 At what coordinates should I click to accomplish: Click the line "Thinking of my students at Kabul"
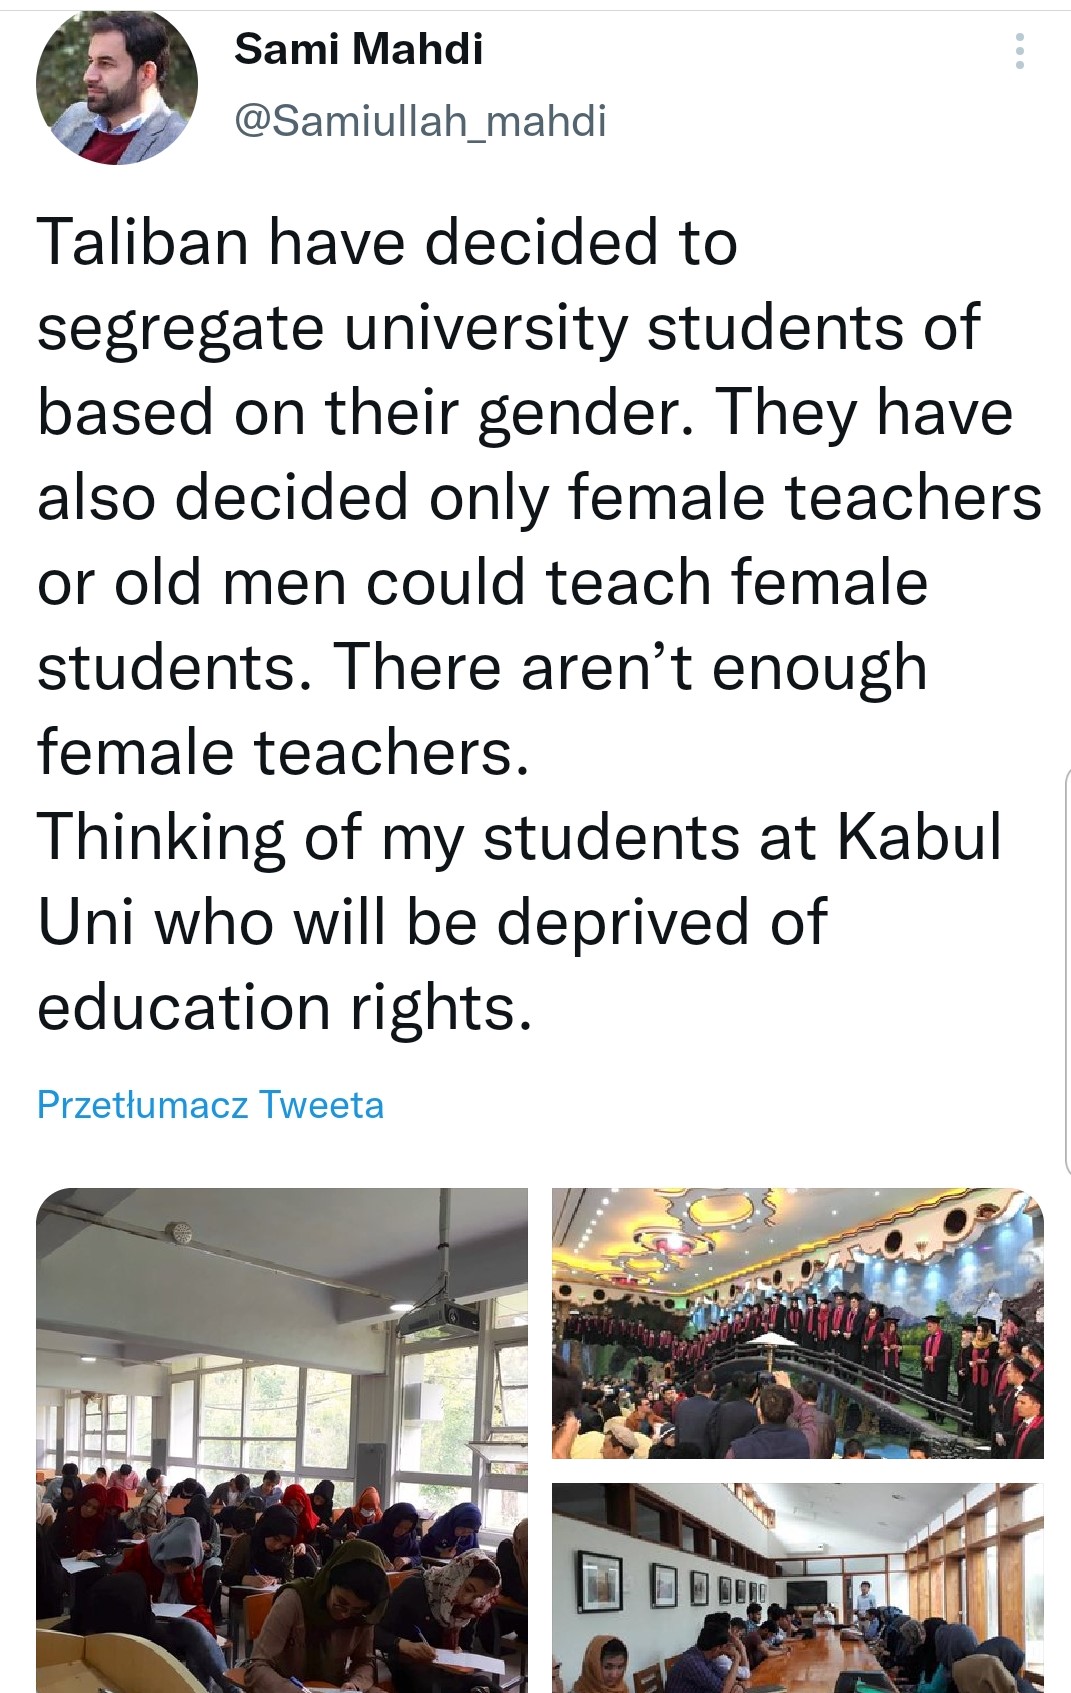pyautogui.click(x=519, y=837)
